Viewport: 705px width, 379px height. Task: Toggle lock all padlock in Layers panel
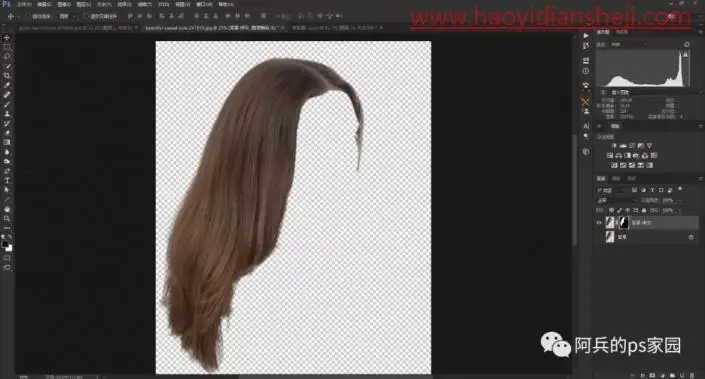(644, 210)
